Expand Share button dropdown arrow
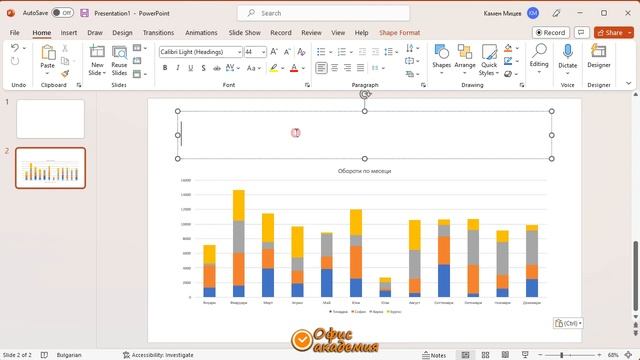This screenshot has height=360, width=640. (630, 33)
